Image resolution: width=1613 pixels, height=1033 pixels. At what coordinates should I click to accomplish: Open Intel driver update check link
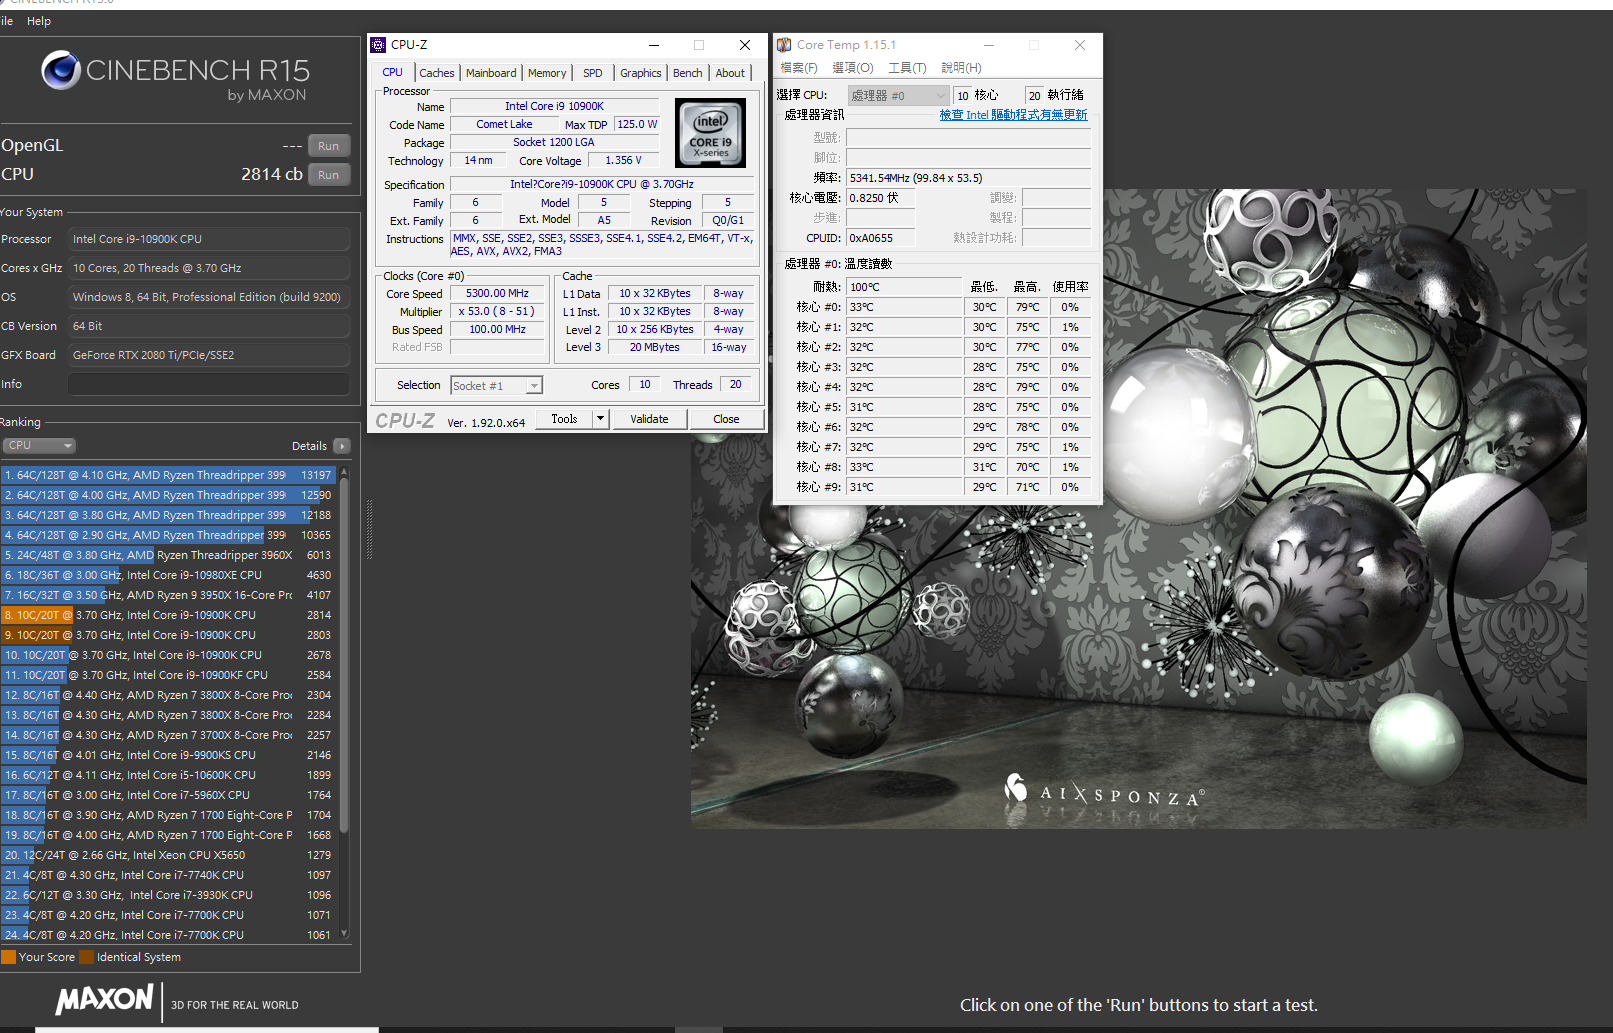point(1013,115)
